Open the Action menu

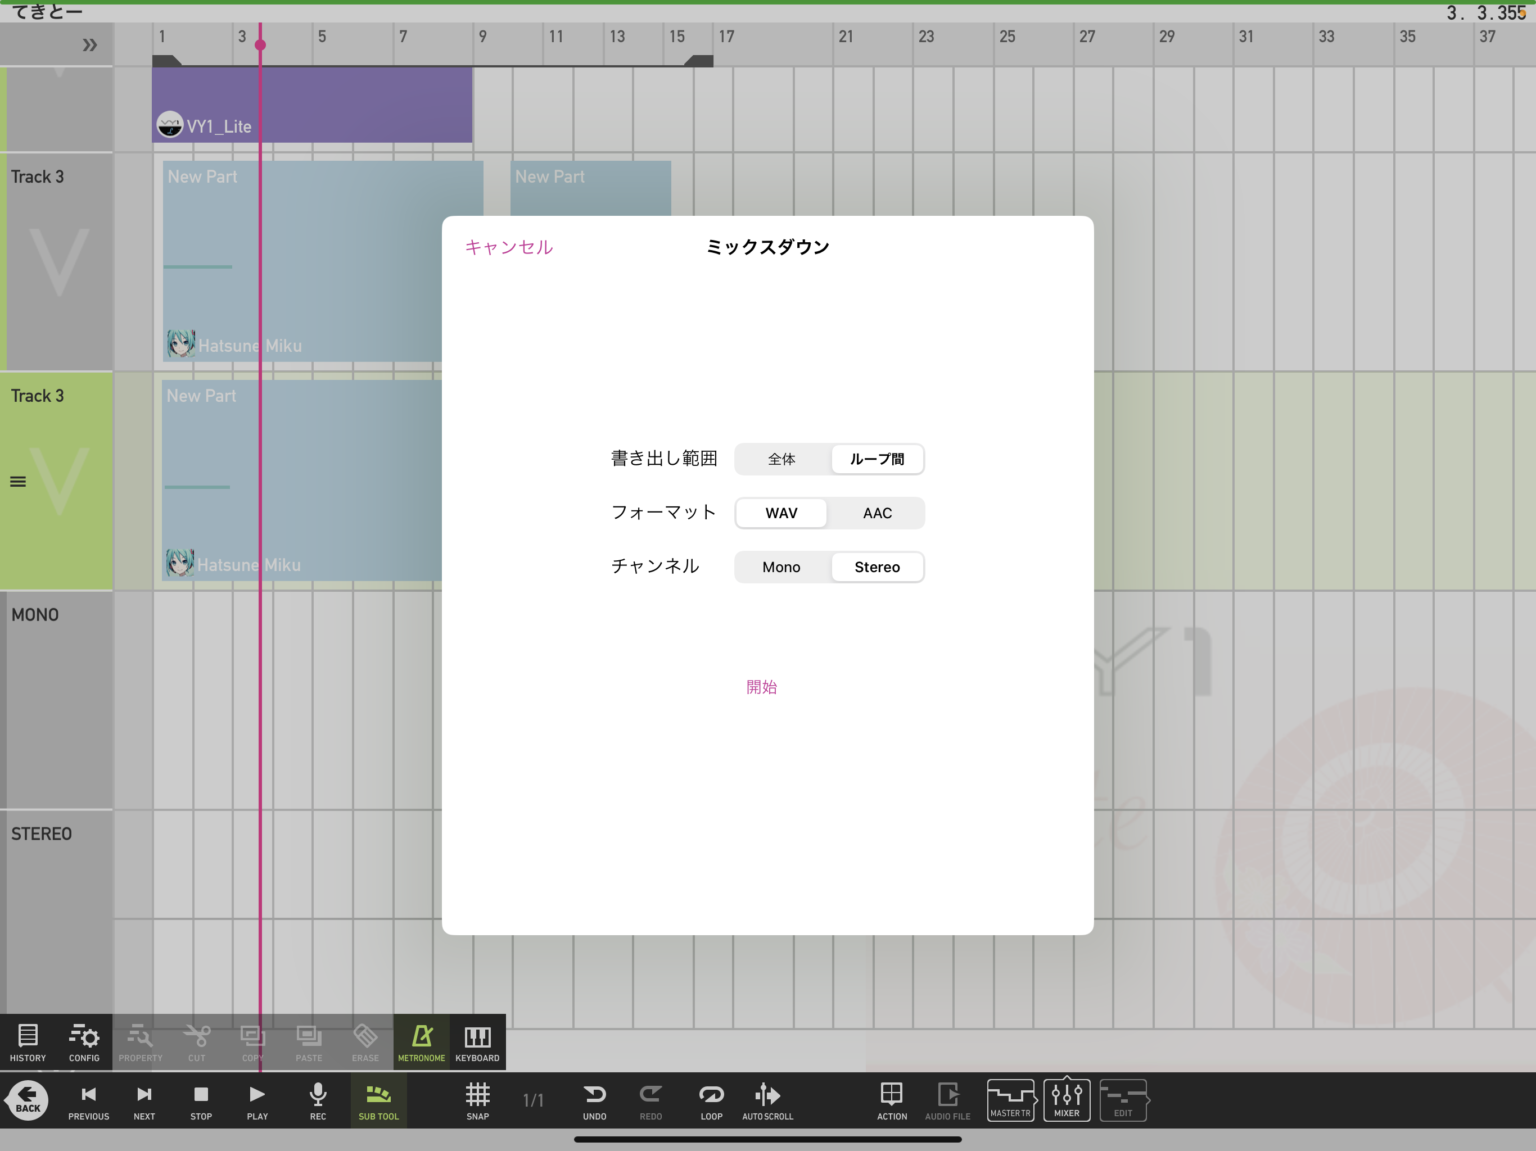click(x=891, y=1099)
